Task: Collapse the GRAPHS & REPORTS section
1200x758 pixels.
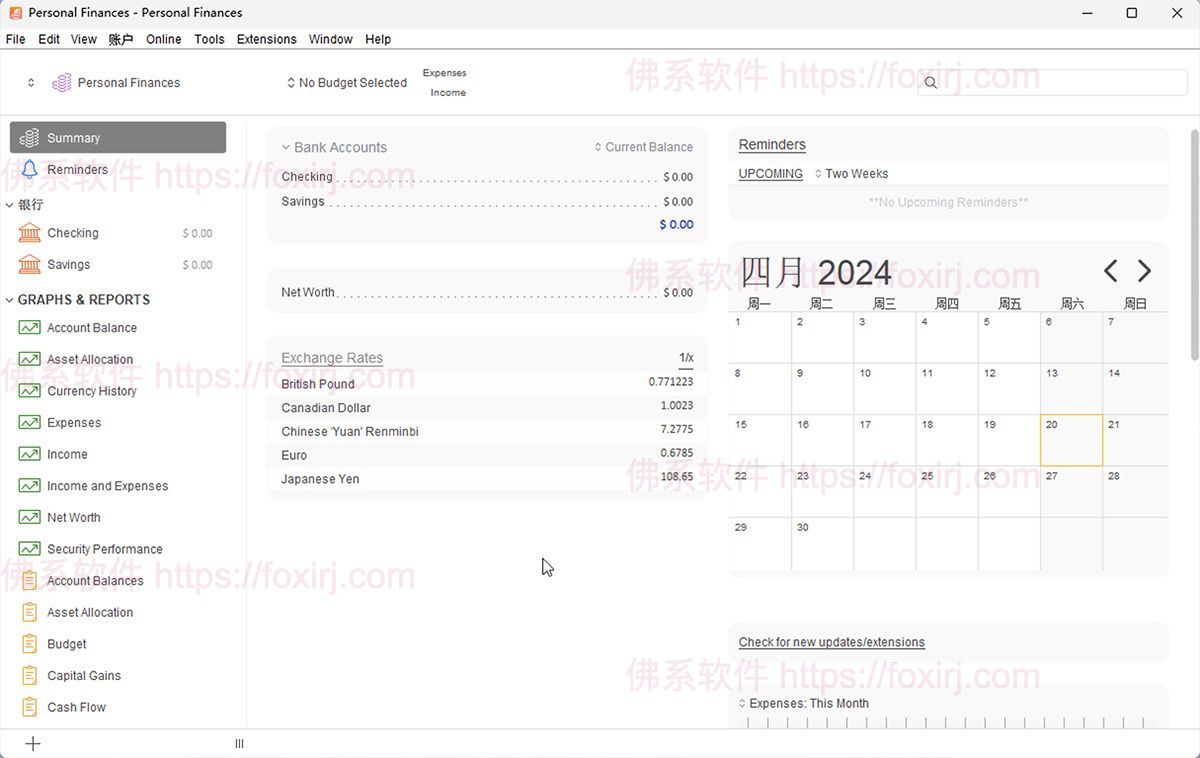Action: click(12, 299)
